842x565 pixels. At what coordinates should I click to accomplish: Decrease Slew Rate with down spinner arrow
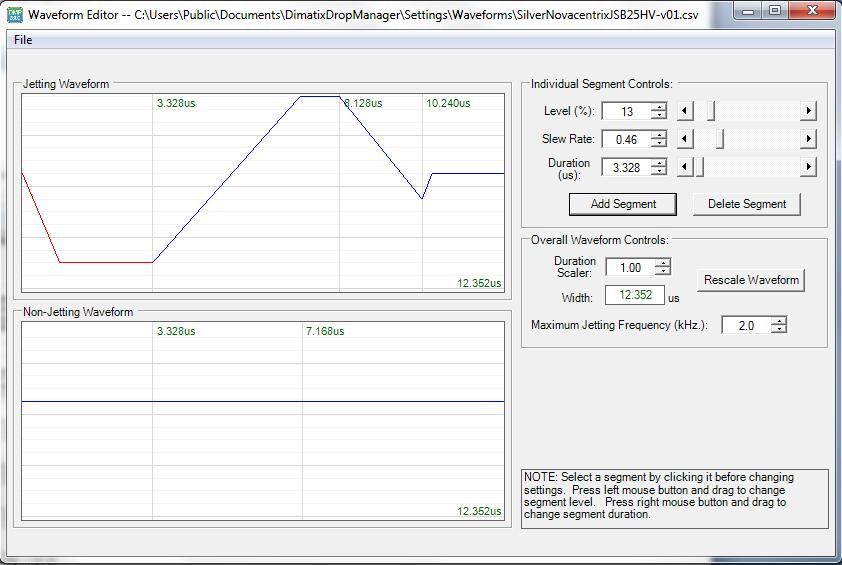pyautogui.click(x=659, y=143)
